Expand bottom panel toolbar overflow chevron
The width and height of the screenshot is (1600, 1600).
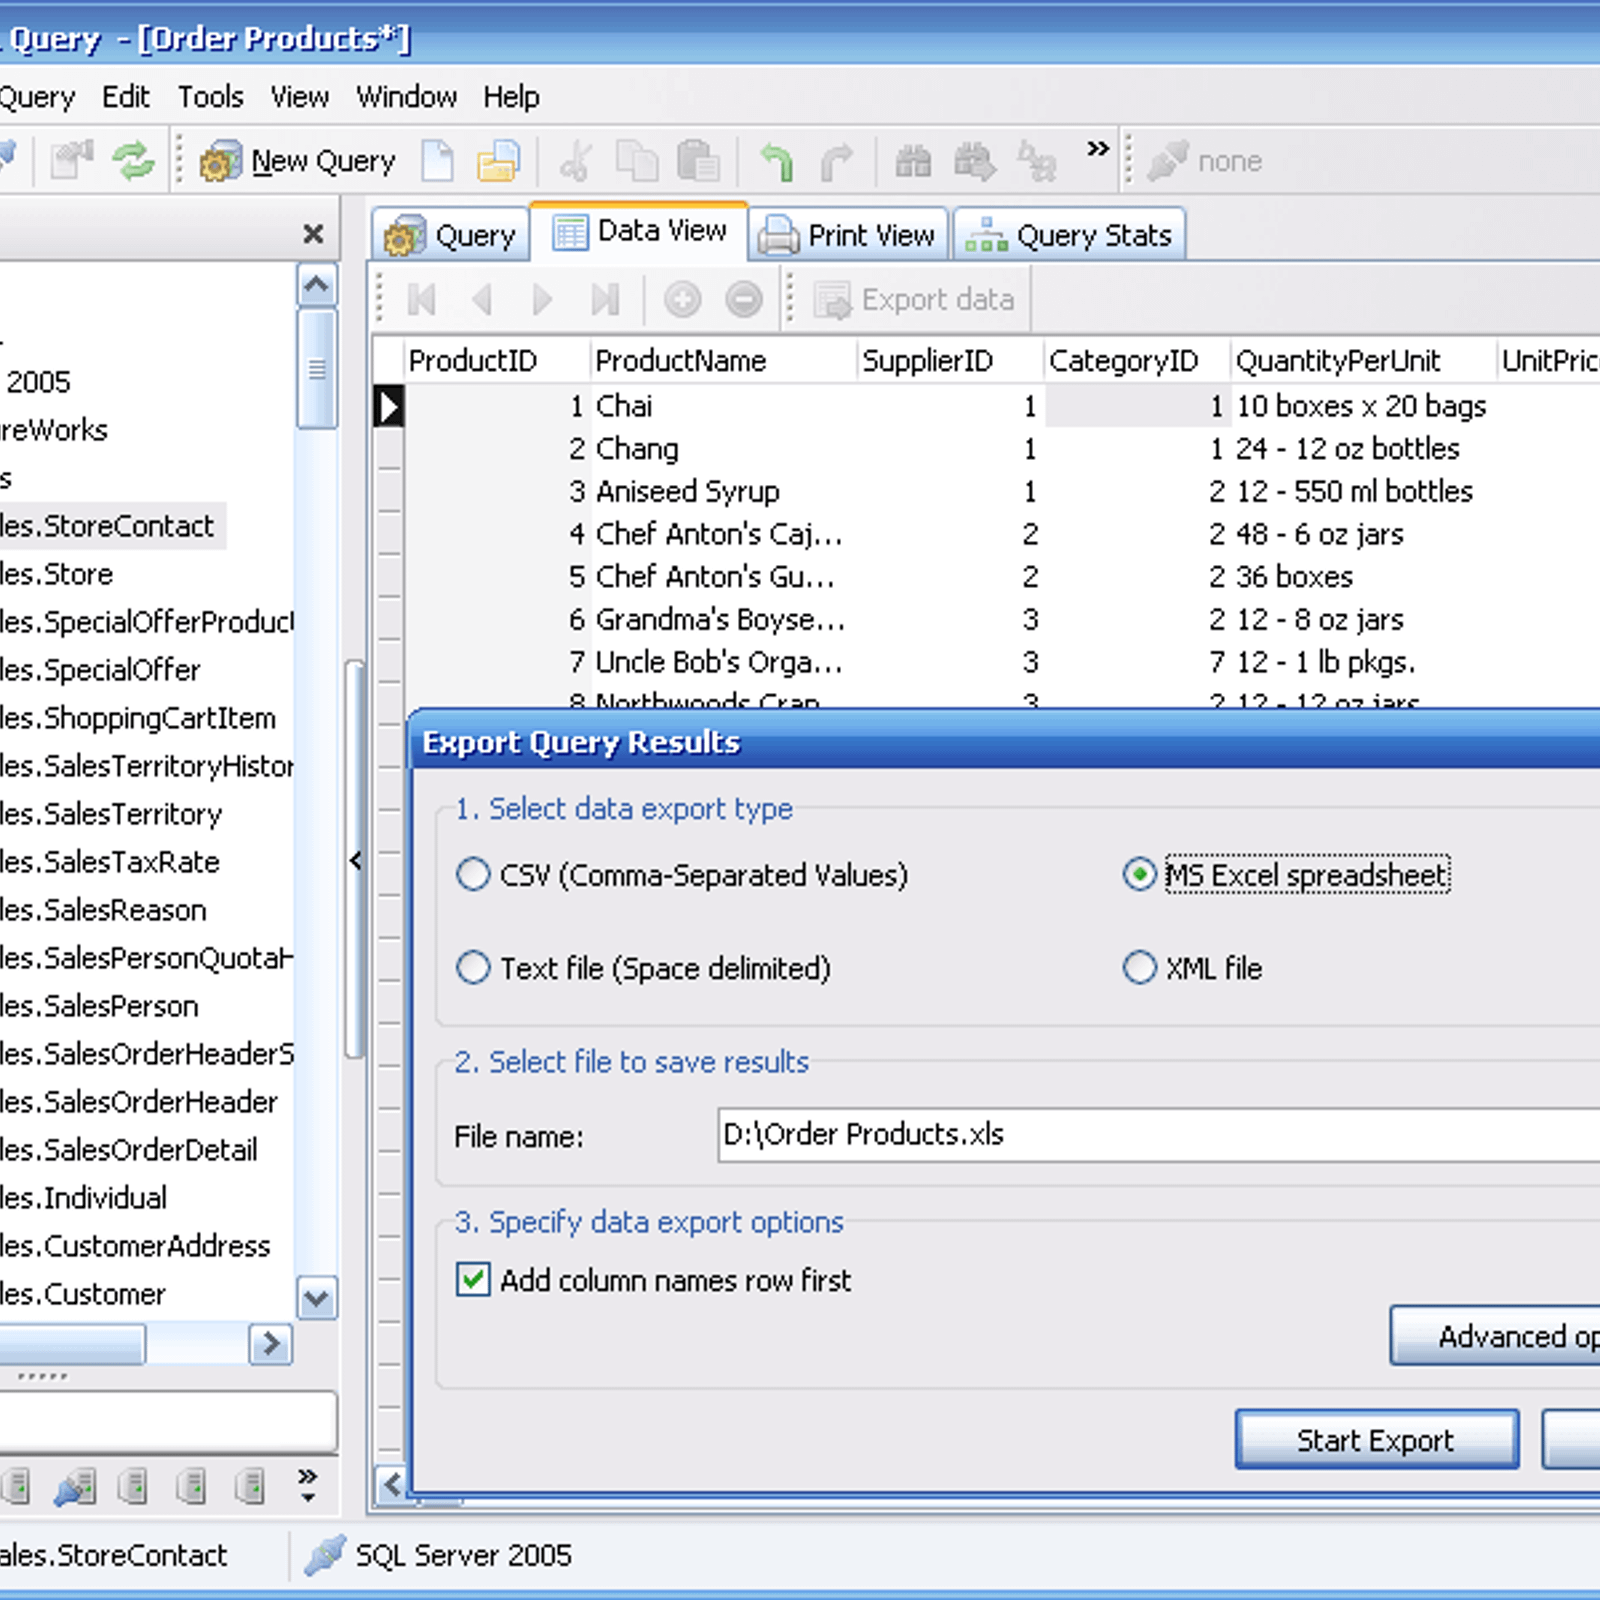(308, 1485)
